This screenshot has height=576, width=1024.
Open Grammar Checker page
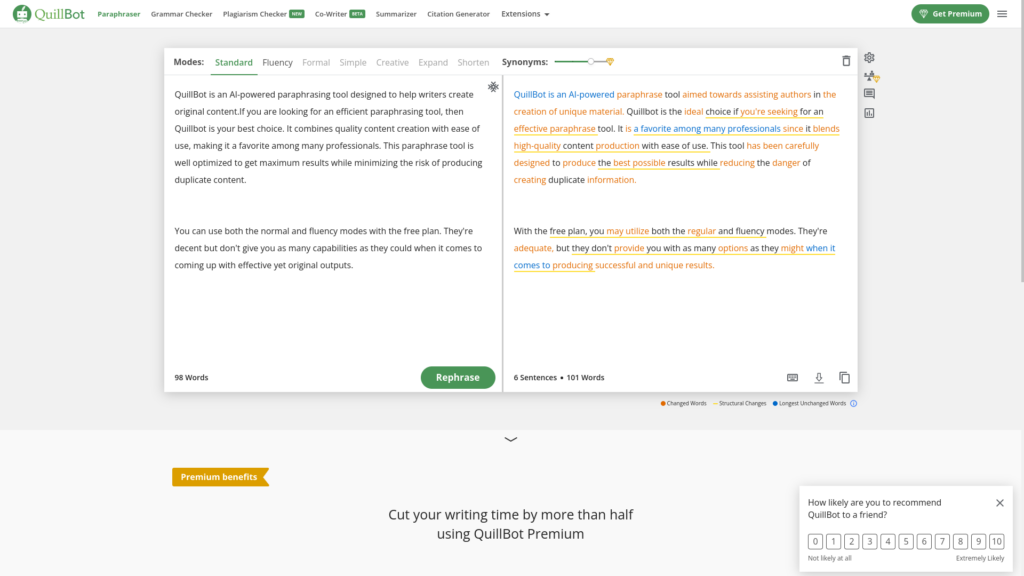tap(182, 14)
